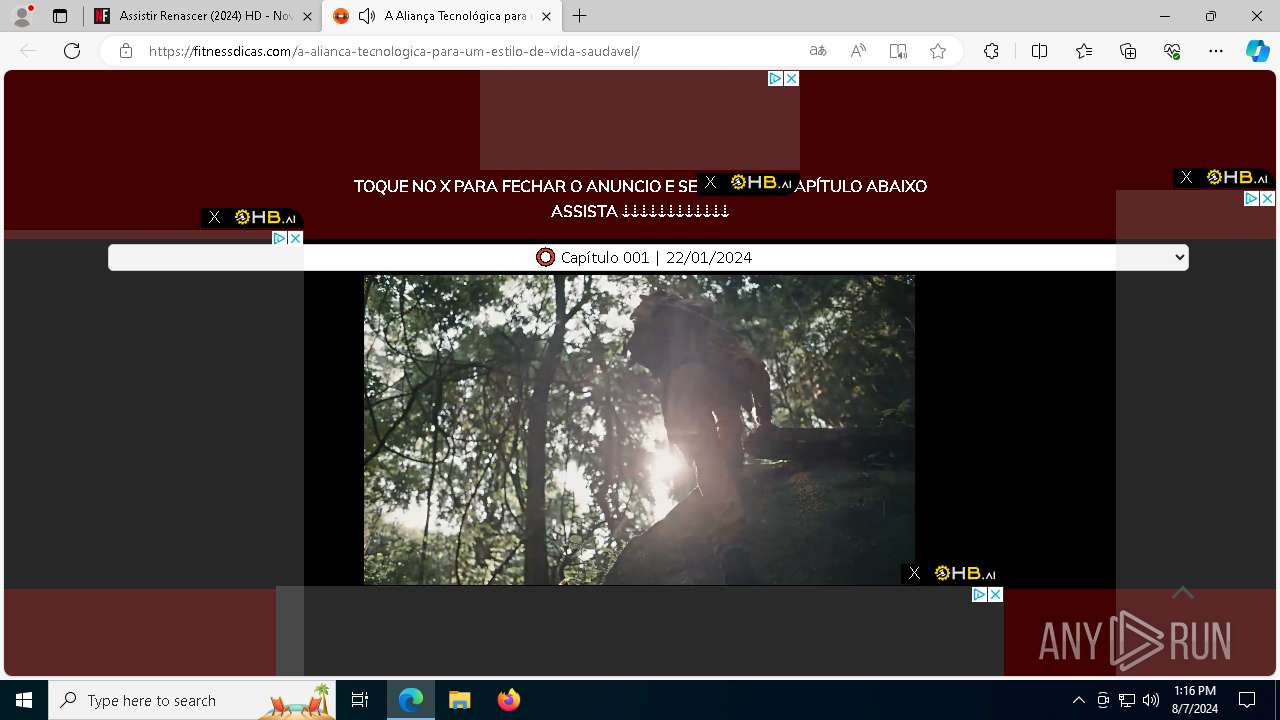The image size is (1280, 720).
Task: Dismiss the HB.AI overlay below the video
Action: point(914,573)
